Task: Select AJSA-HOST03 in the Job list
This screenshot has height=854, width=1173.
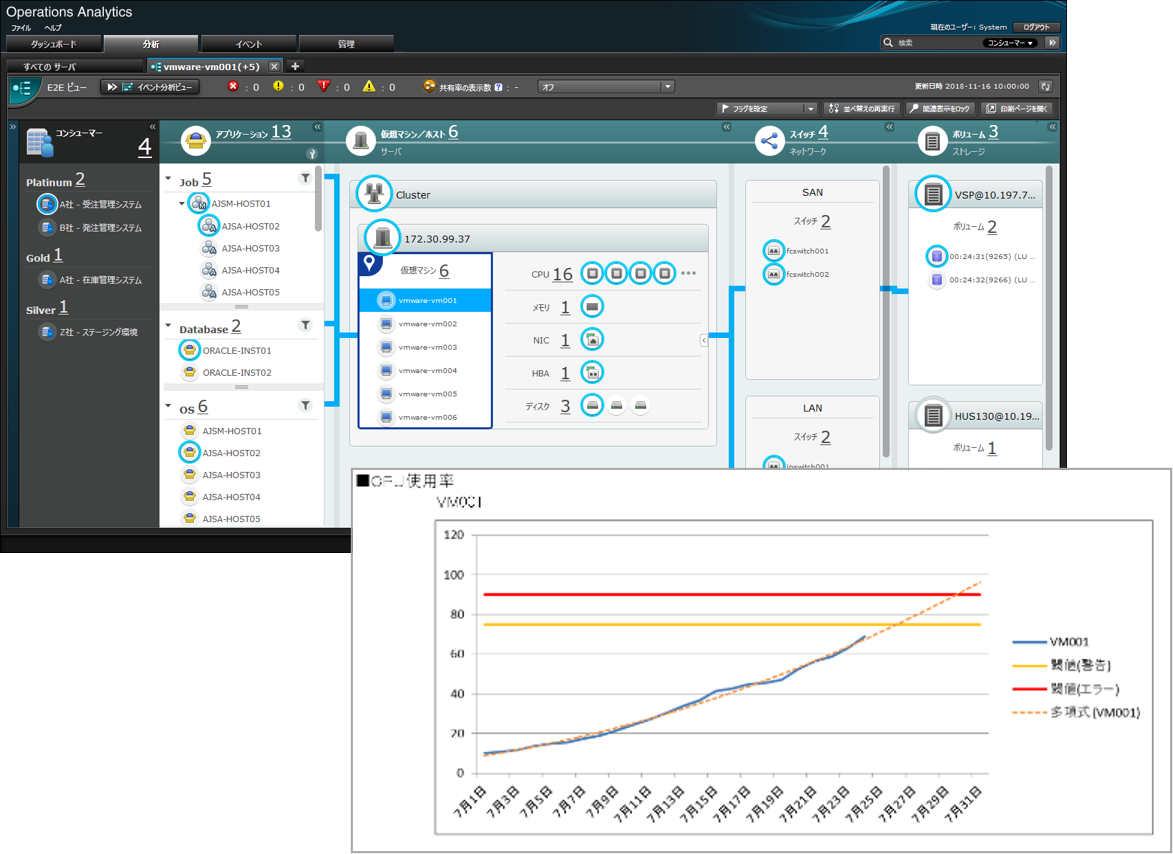Action: point(241,248)
